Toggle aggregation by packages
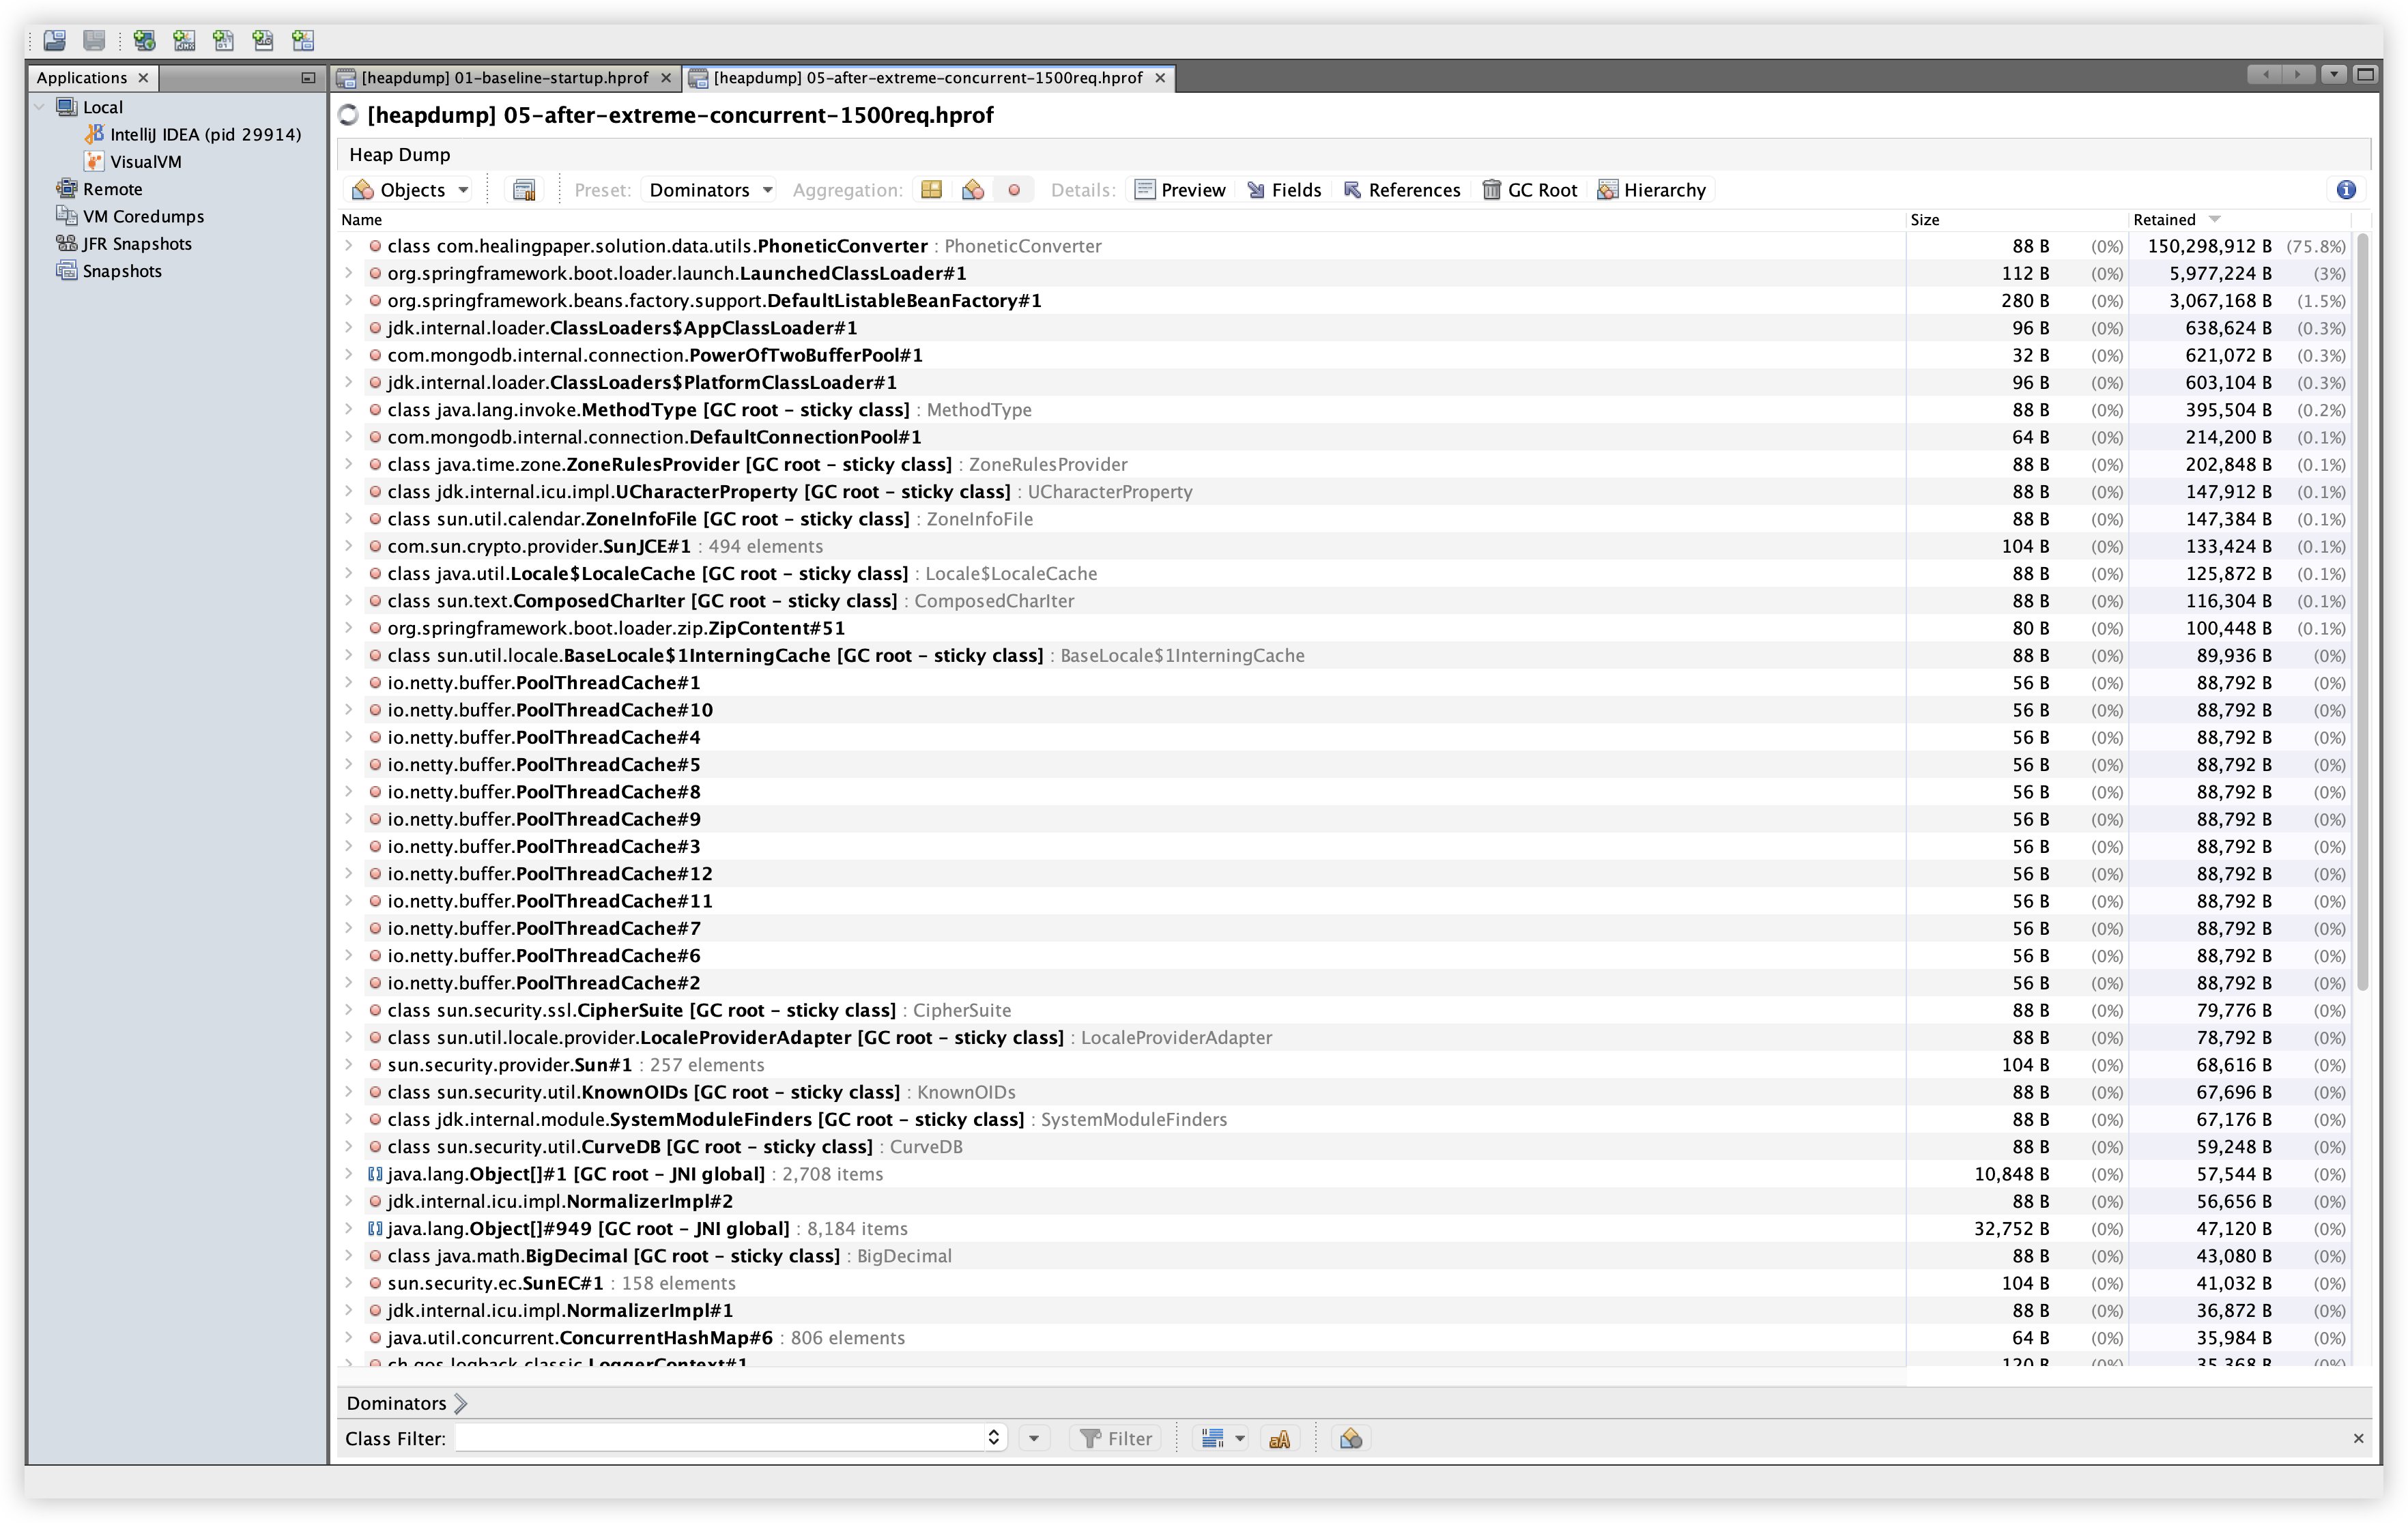Screen dimensions: 2408x1523 [931, 190]
